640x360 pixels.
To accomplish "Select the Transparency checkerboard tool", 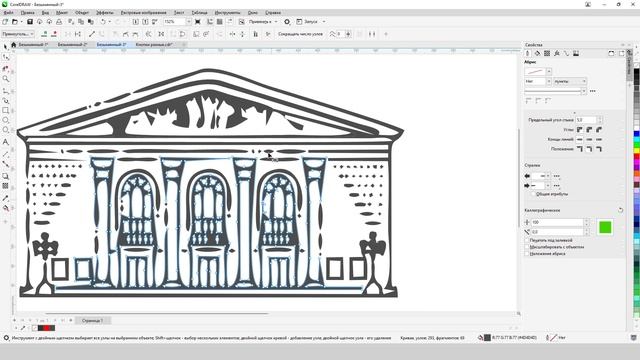I will click(x=5, y=186).
